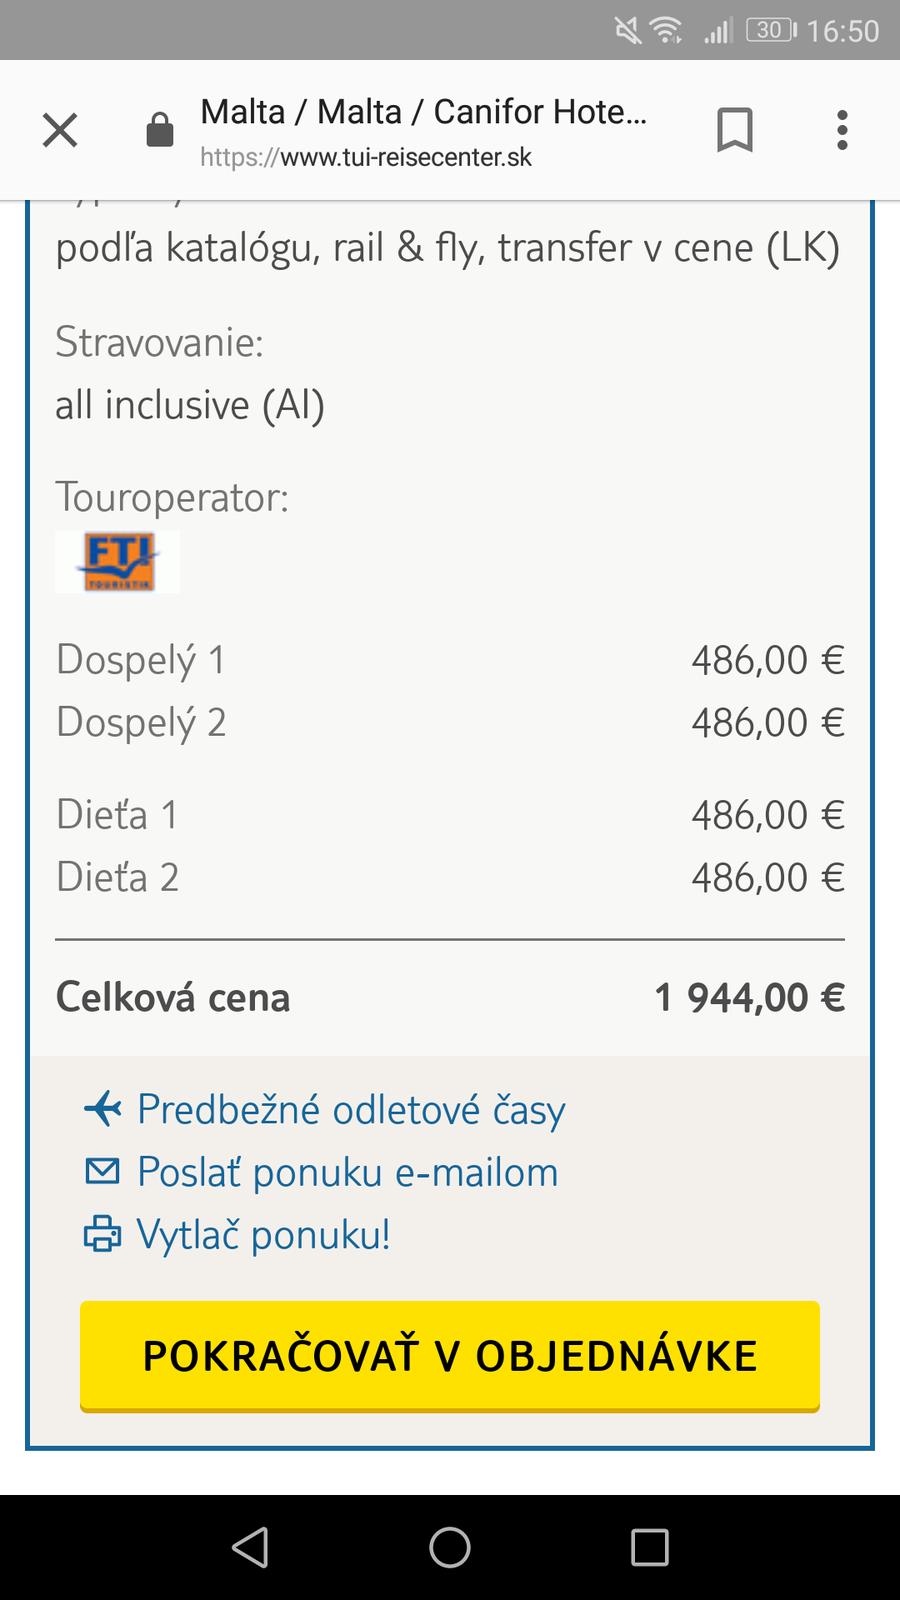Tap the Celková cena total price
The image size is (900, 1600).
pos(749,998)
